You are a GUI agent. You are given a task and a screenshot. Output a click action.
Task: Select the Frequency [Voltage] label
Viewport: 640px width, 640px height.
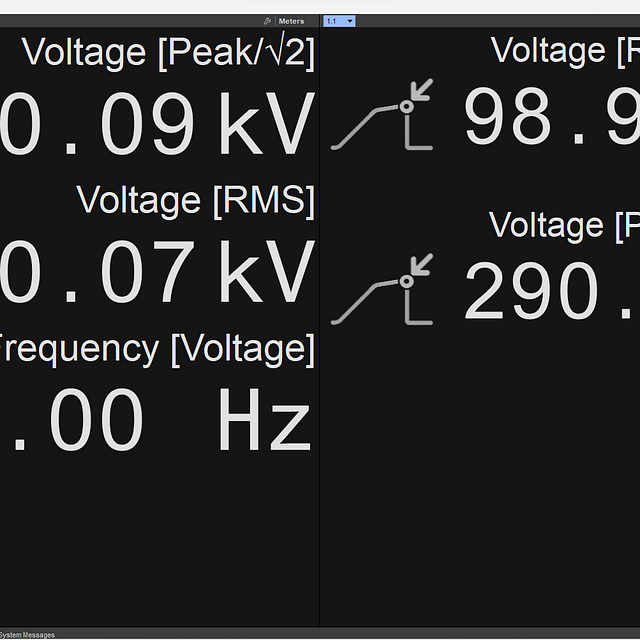pos(155,349)
